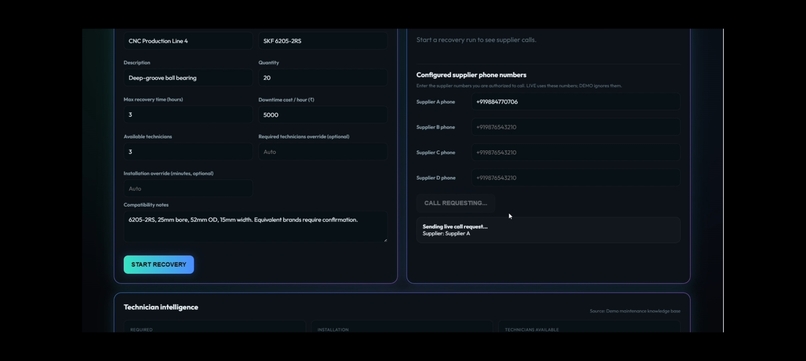Click the Supplier C phone field
Screen dimensions: 806x361
576,152
